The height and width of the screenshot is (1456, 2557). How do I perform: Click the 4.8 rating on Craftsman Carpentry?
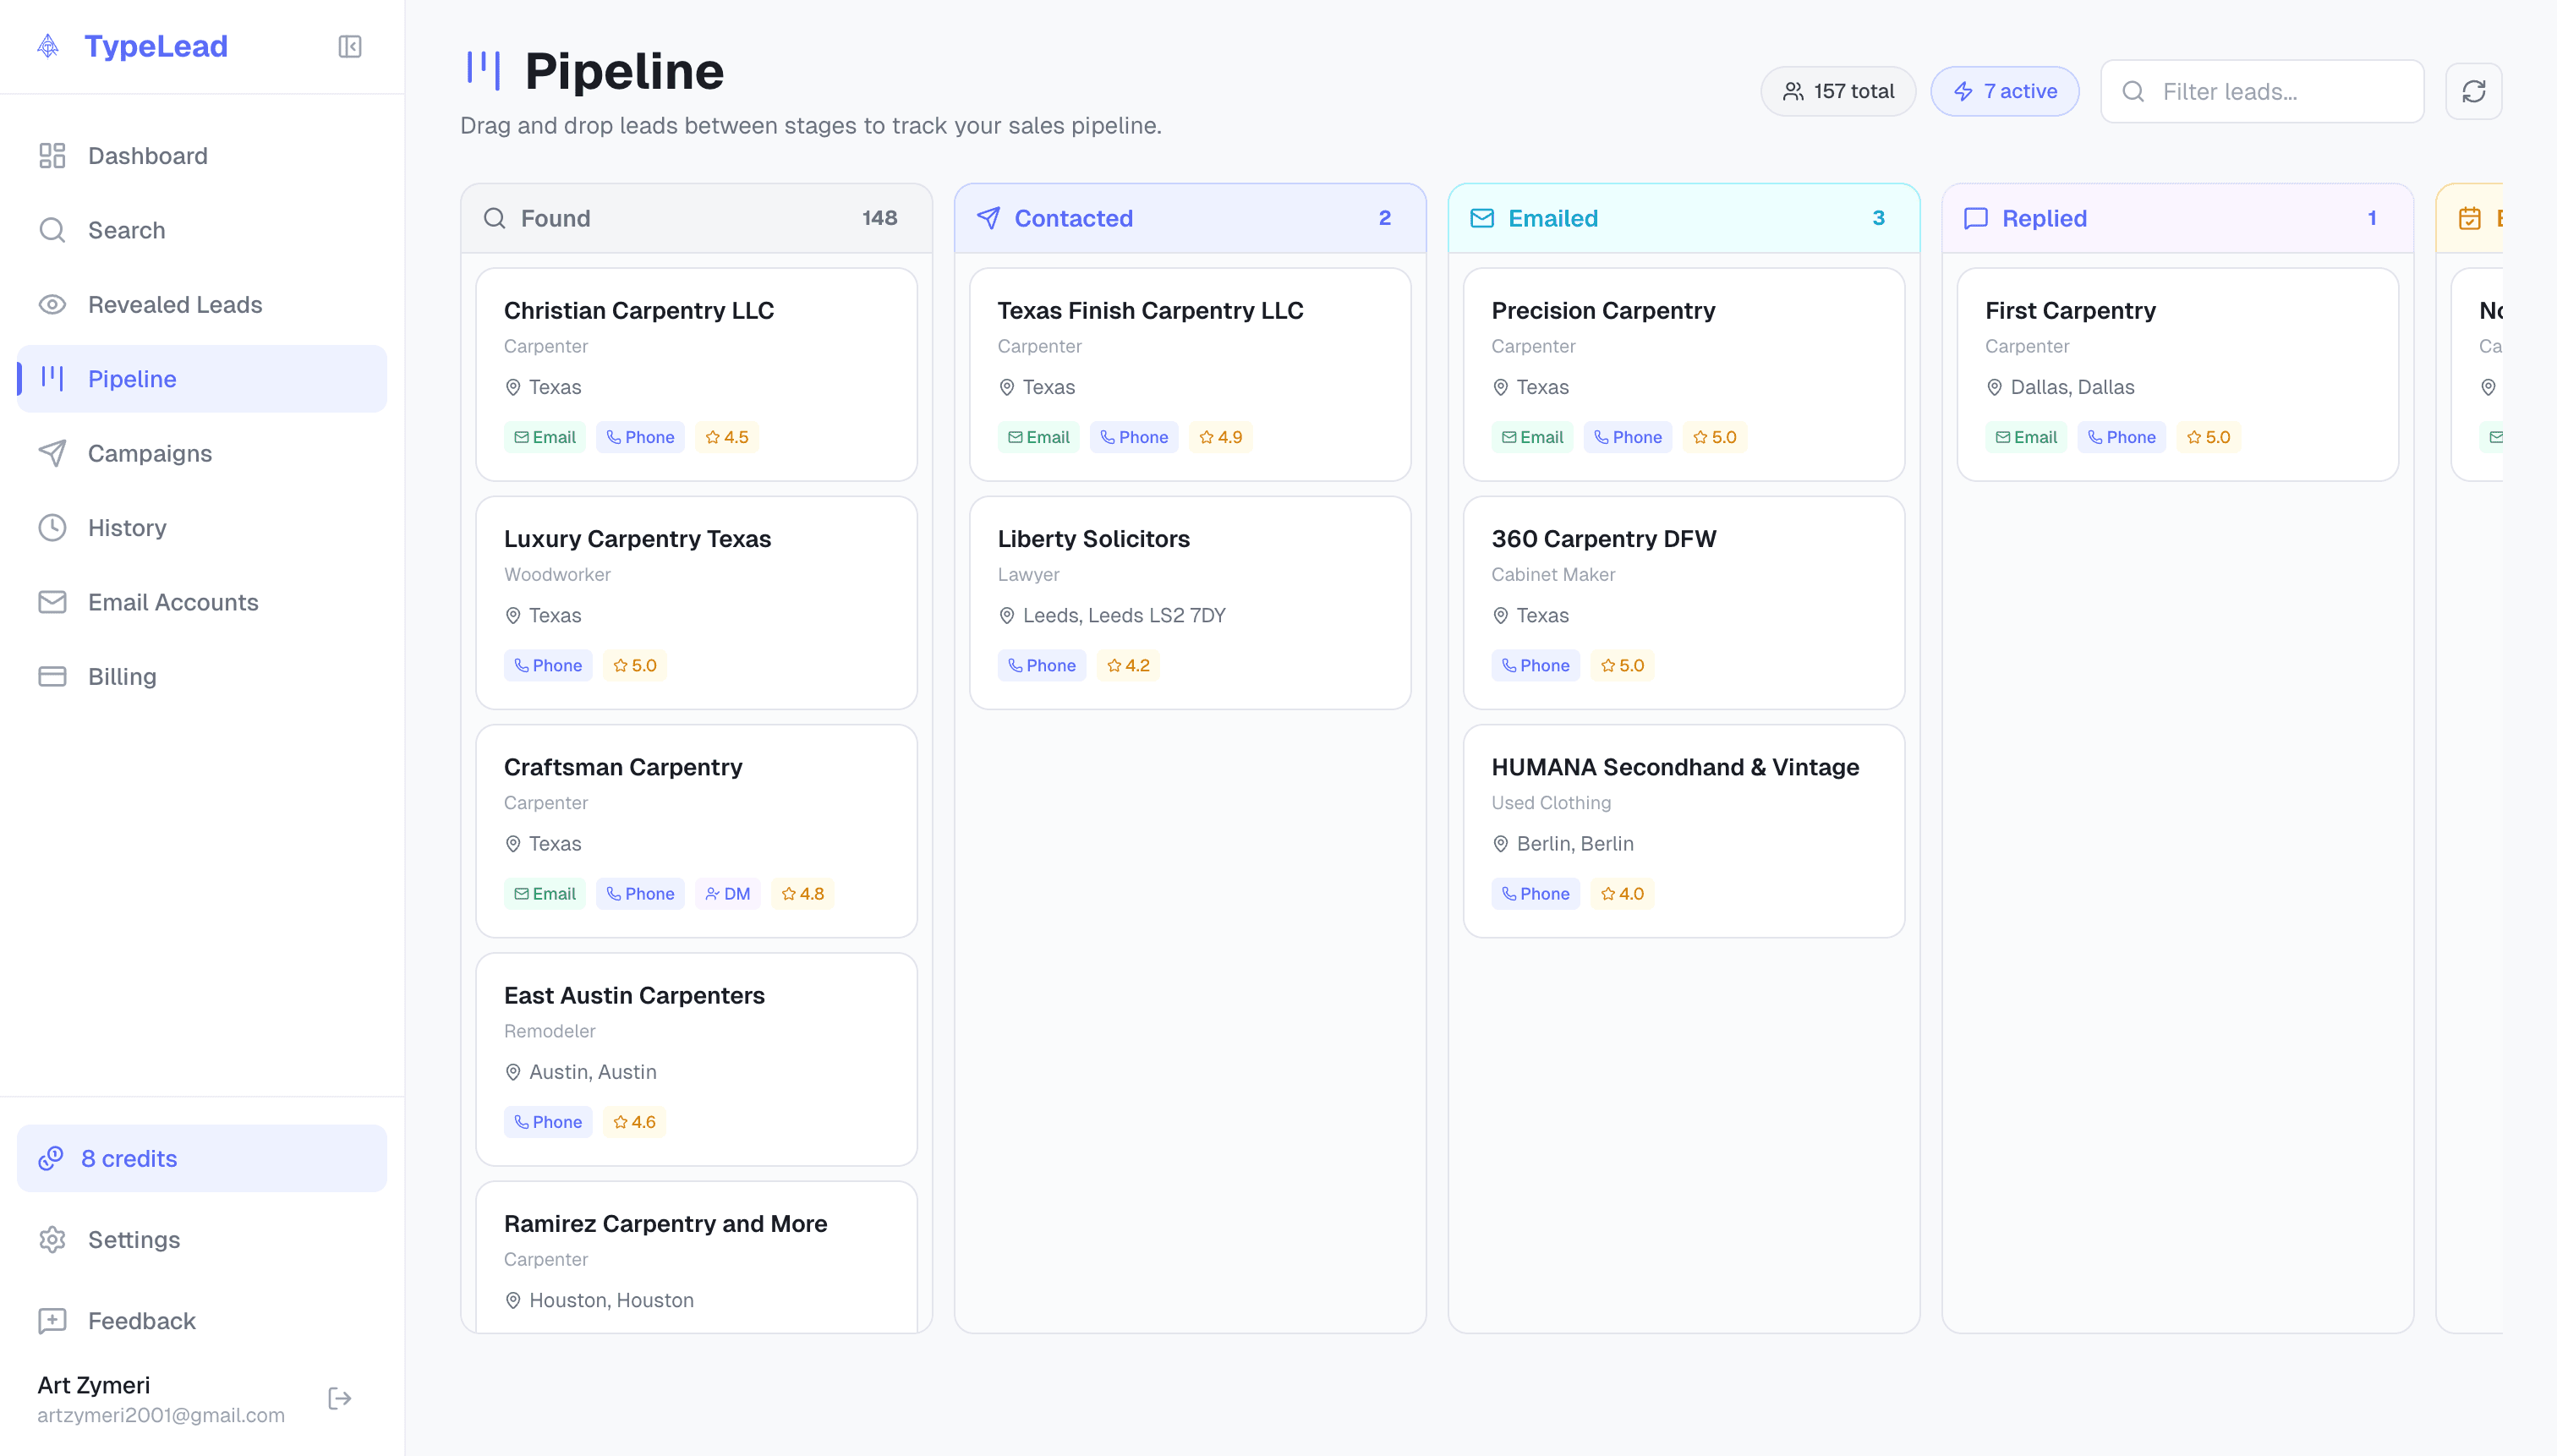pyautogui.click(x=803, y=893)
